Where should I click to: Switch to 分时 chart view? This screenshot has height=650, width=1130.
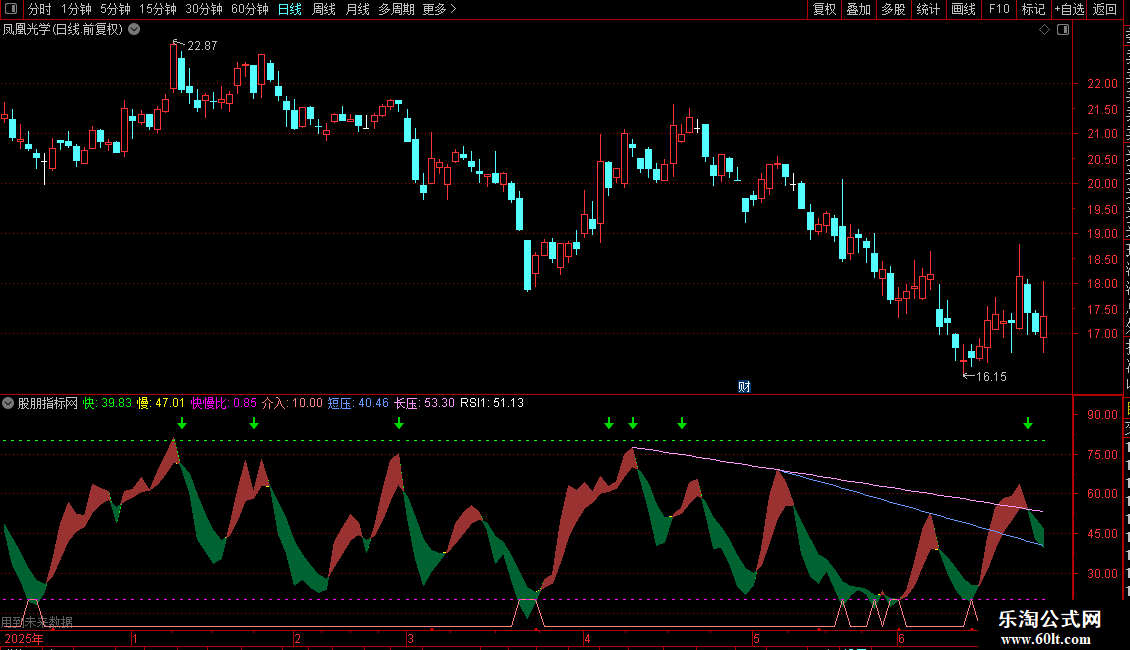click(40, 9)
